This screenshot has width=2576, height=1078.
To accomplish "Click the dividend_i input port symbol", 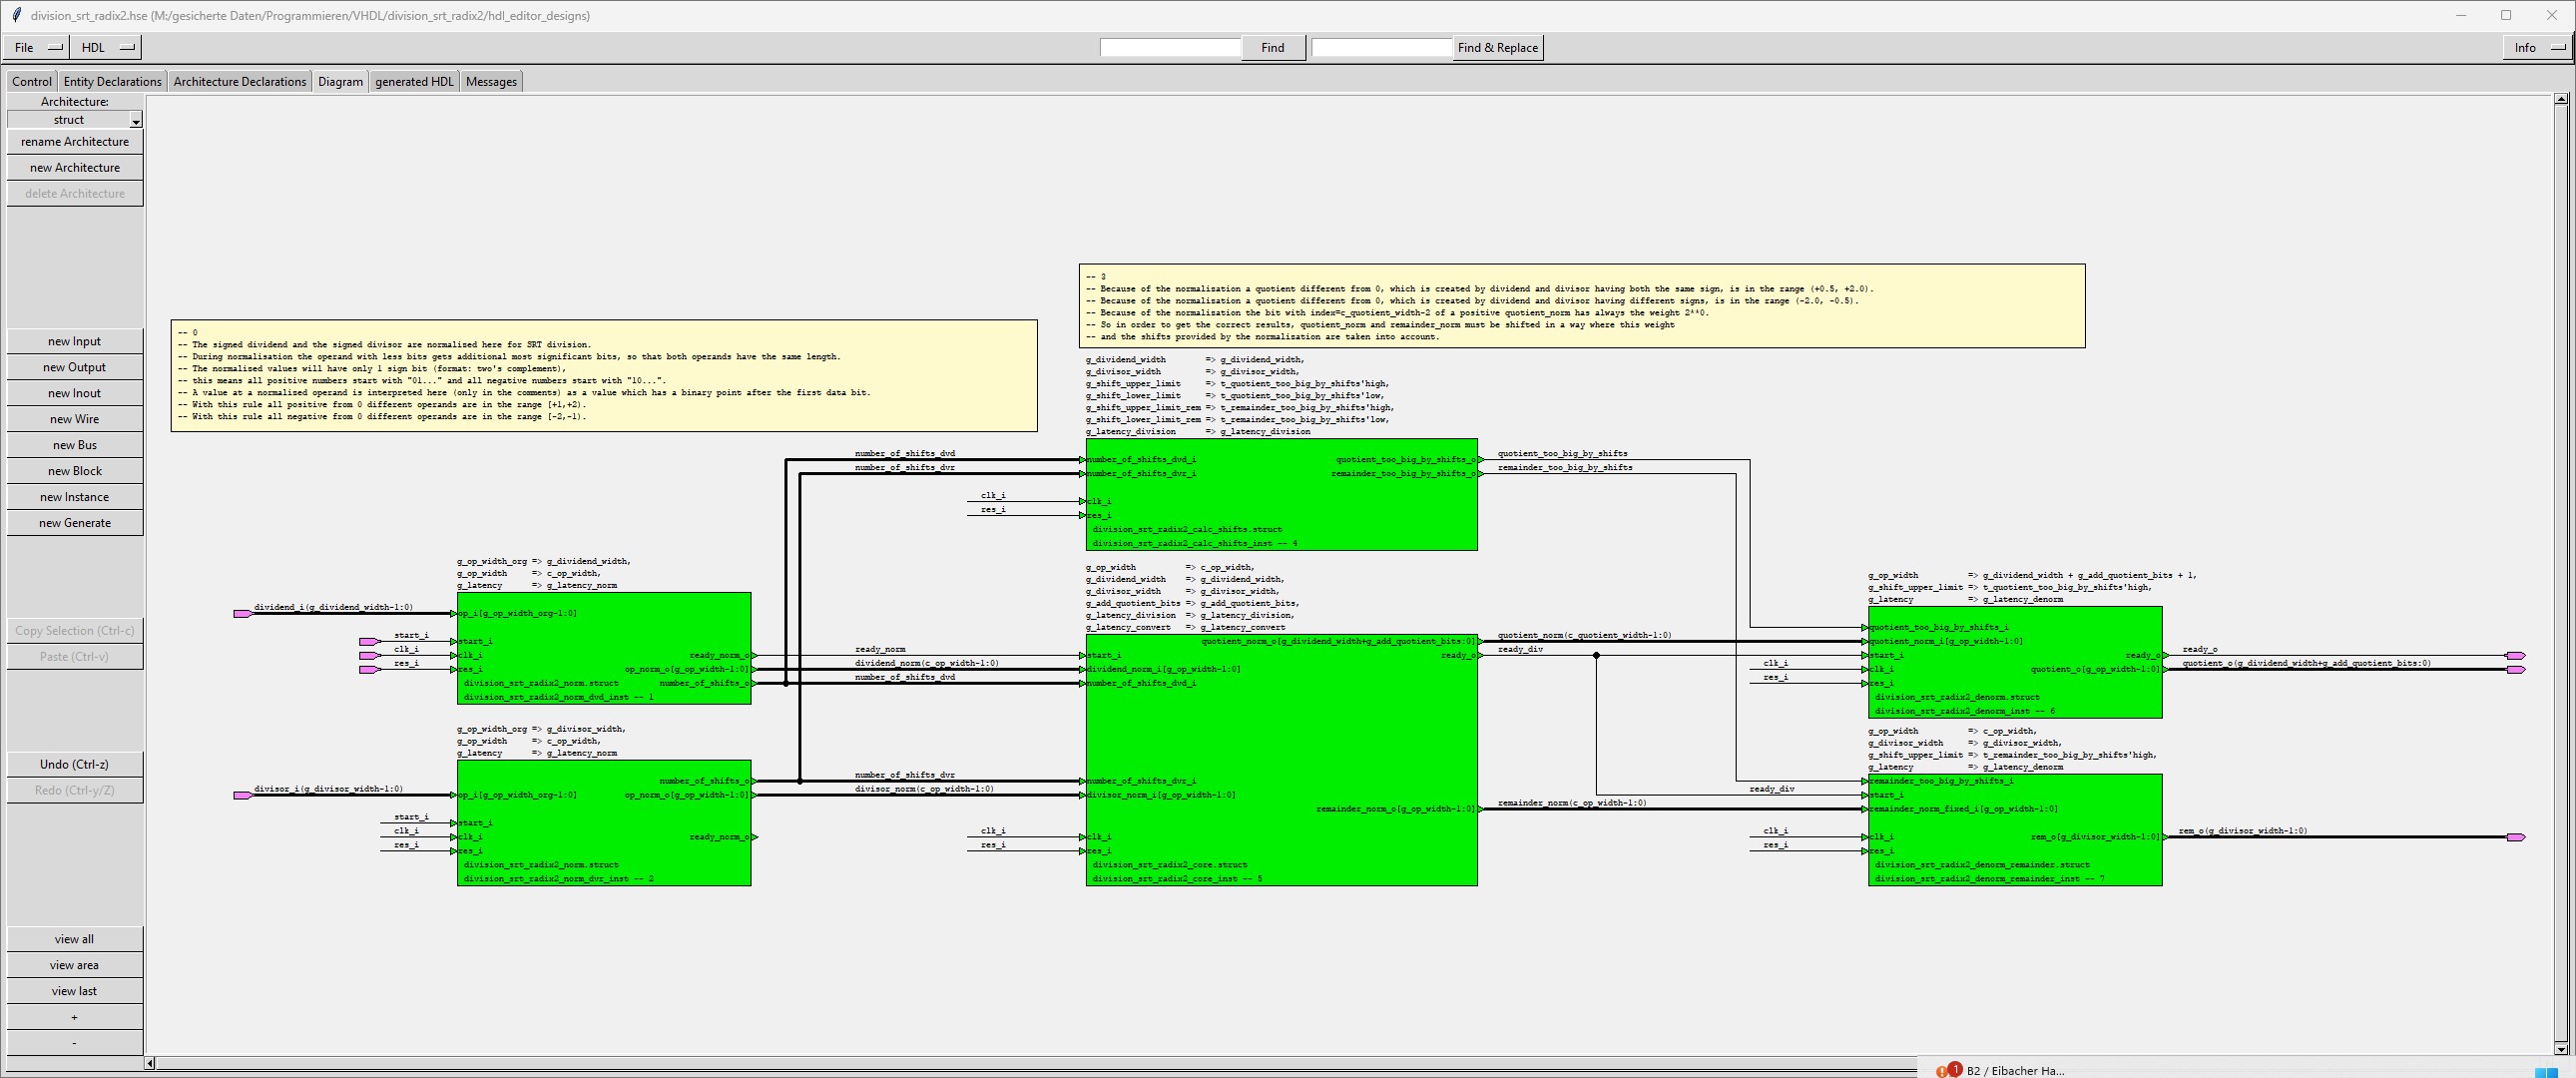I will 242,614.
